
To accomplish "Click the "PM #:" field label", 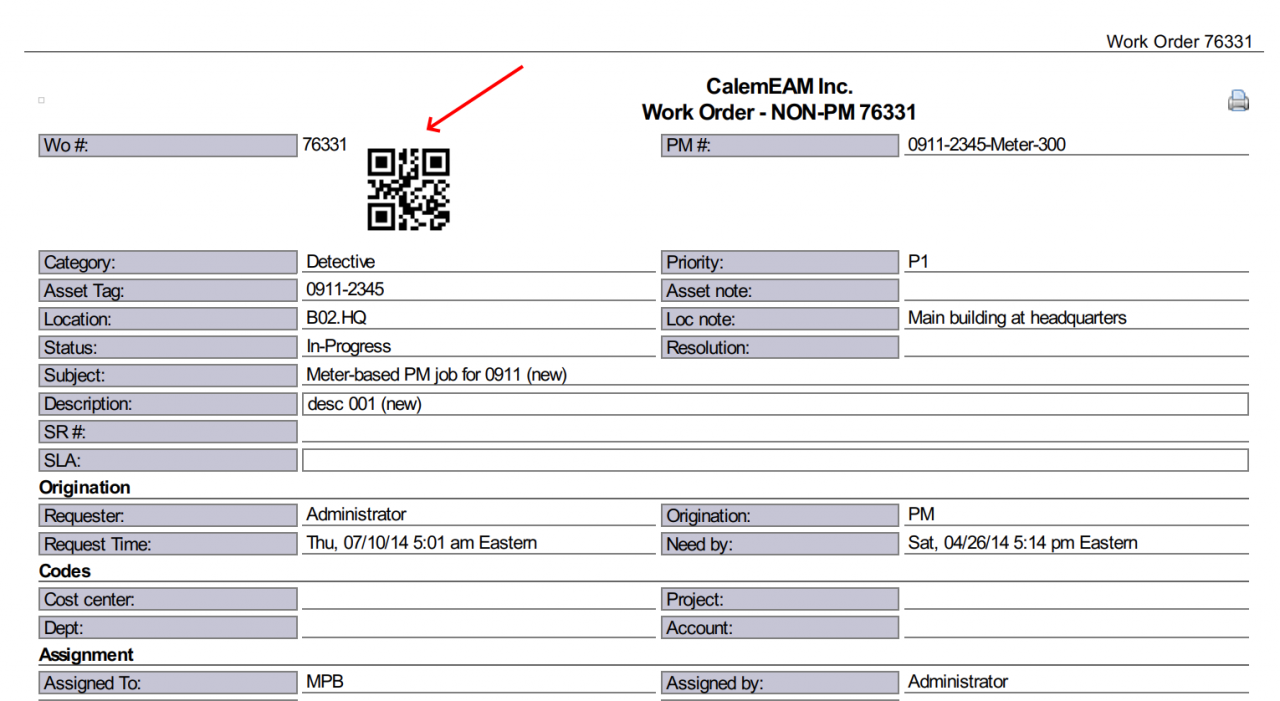I will 780,146.
